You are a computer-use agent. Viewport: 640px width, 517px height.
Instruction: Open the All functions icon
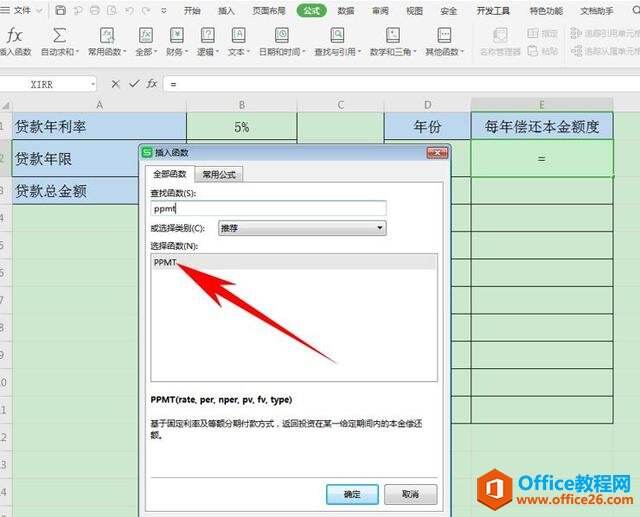pos(146,36)
